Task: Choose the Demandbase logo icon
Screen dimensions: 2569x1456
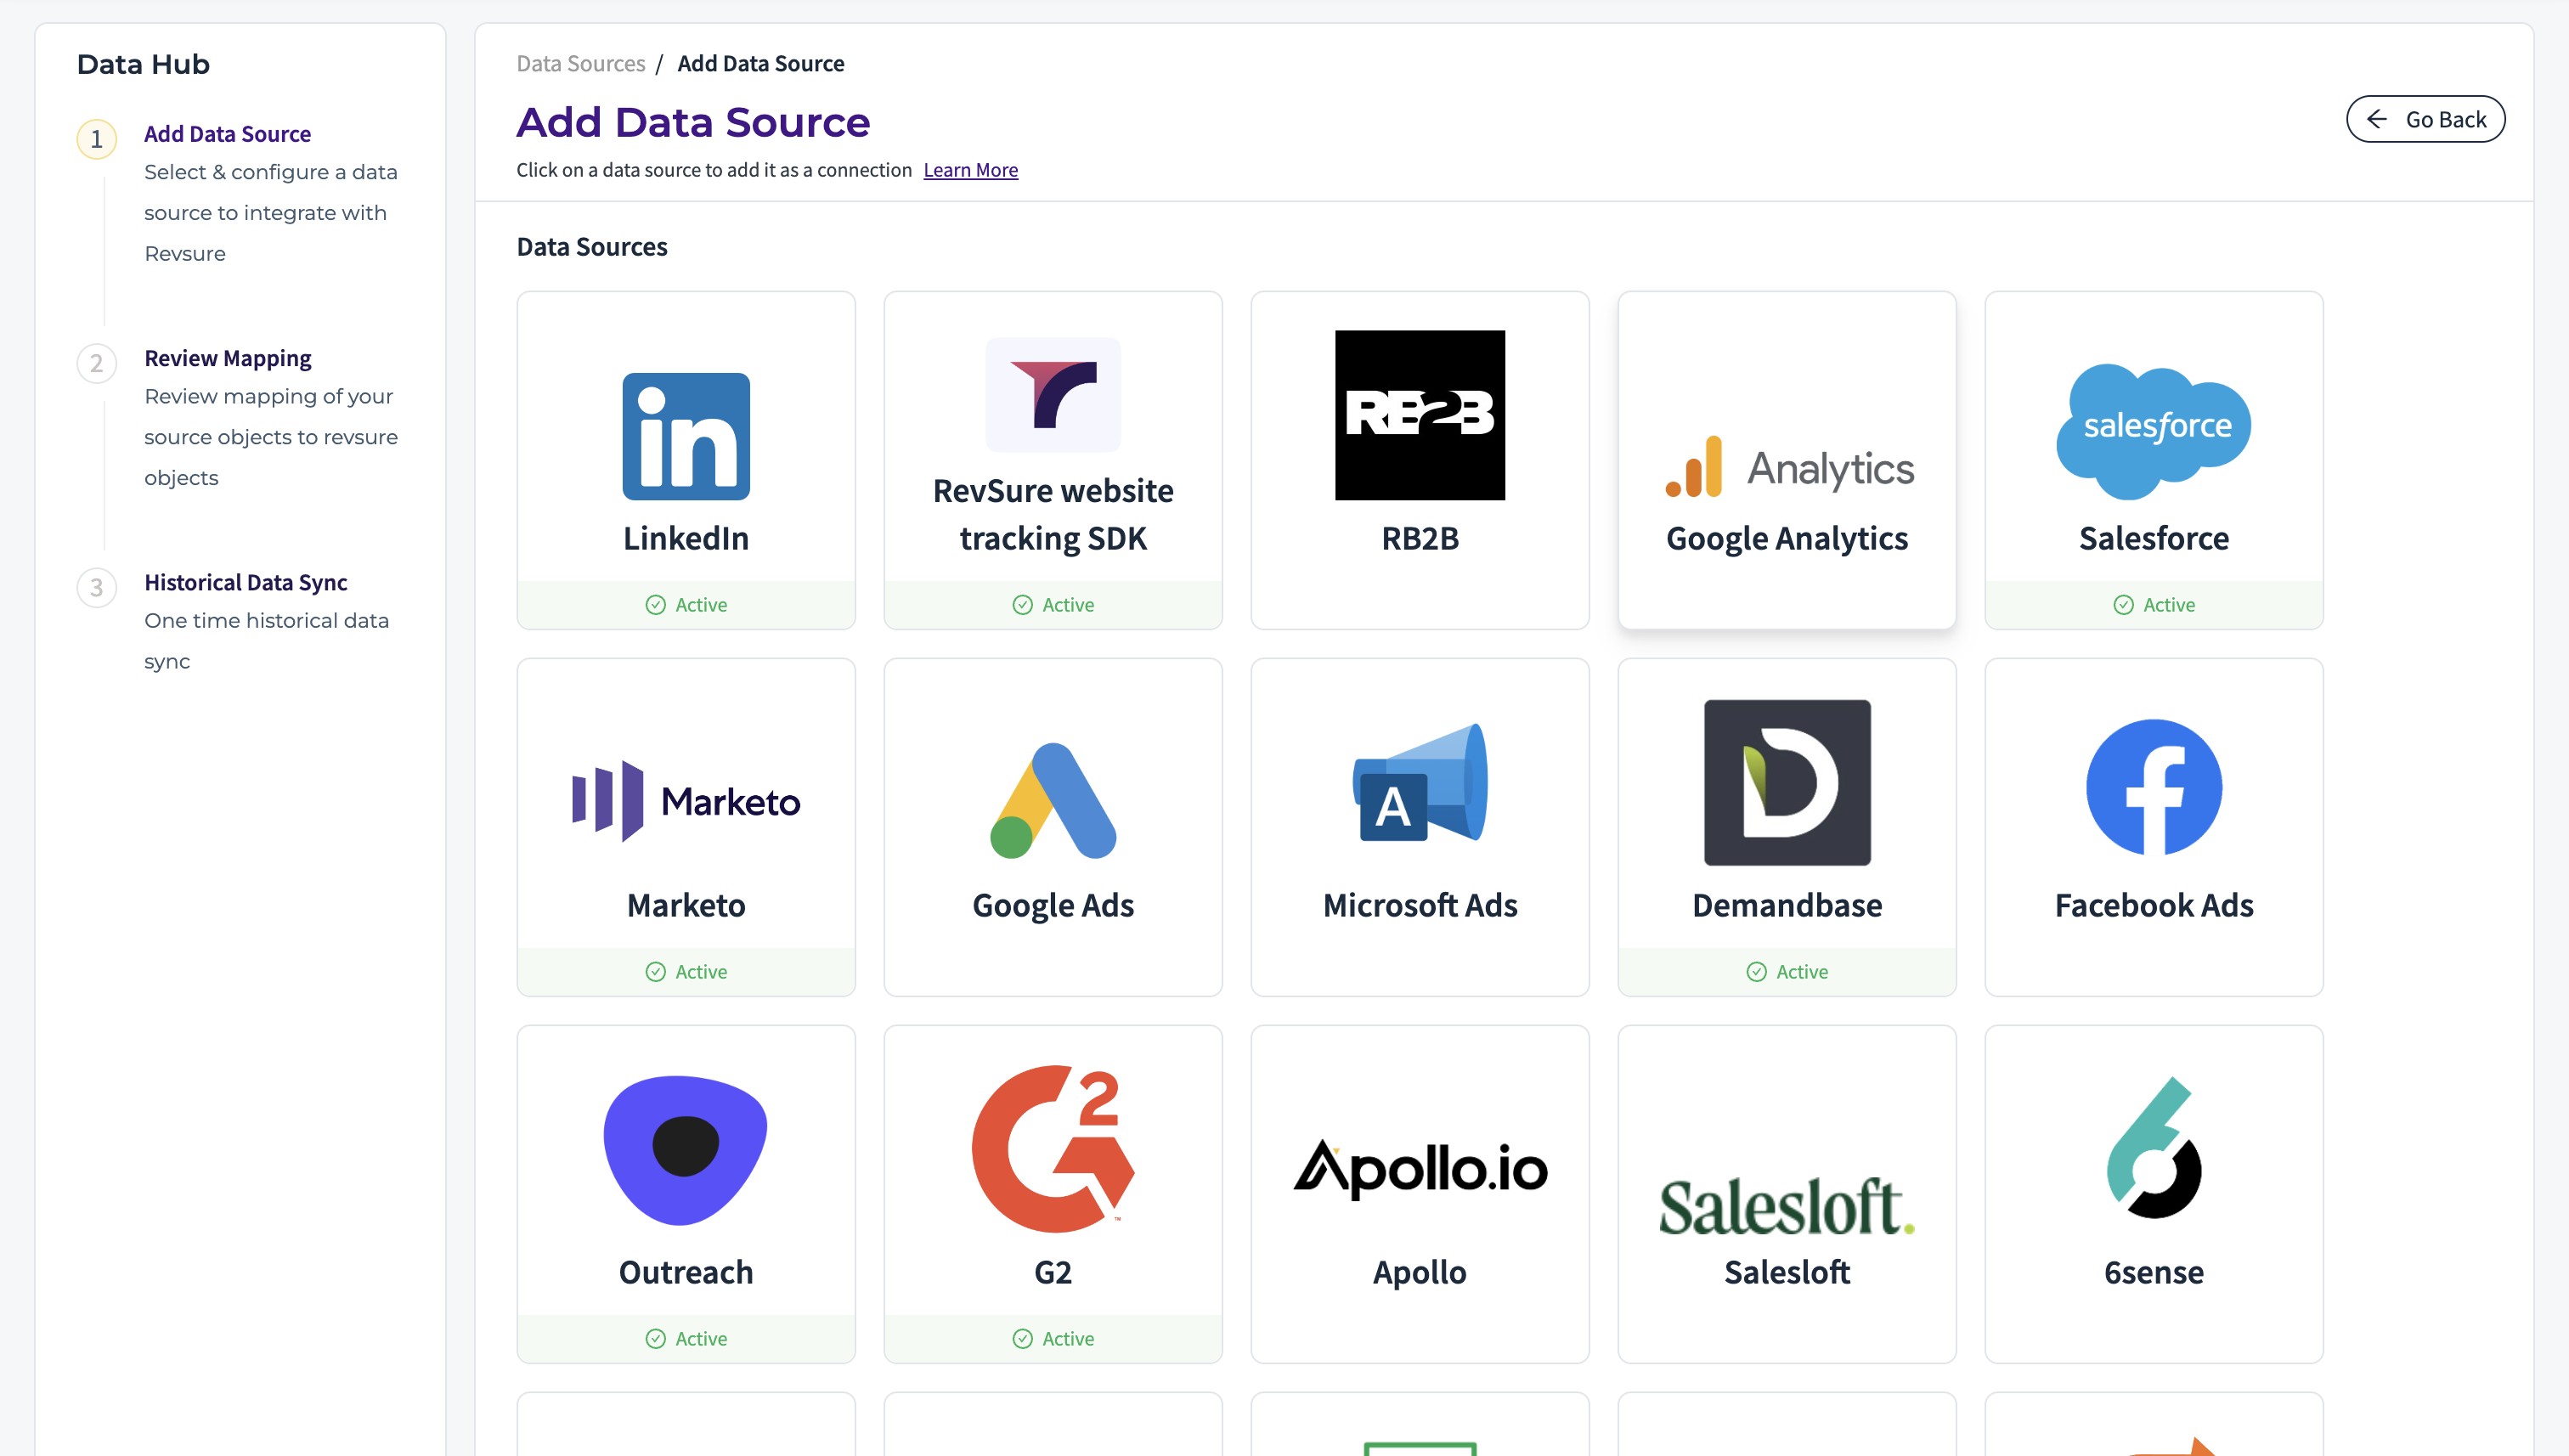Action: pos(1786,782)
